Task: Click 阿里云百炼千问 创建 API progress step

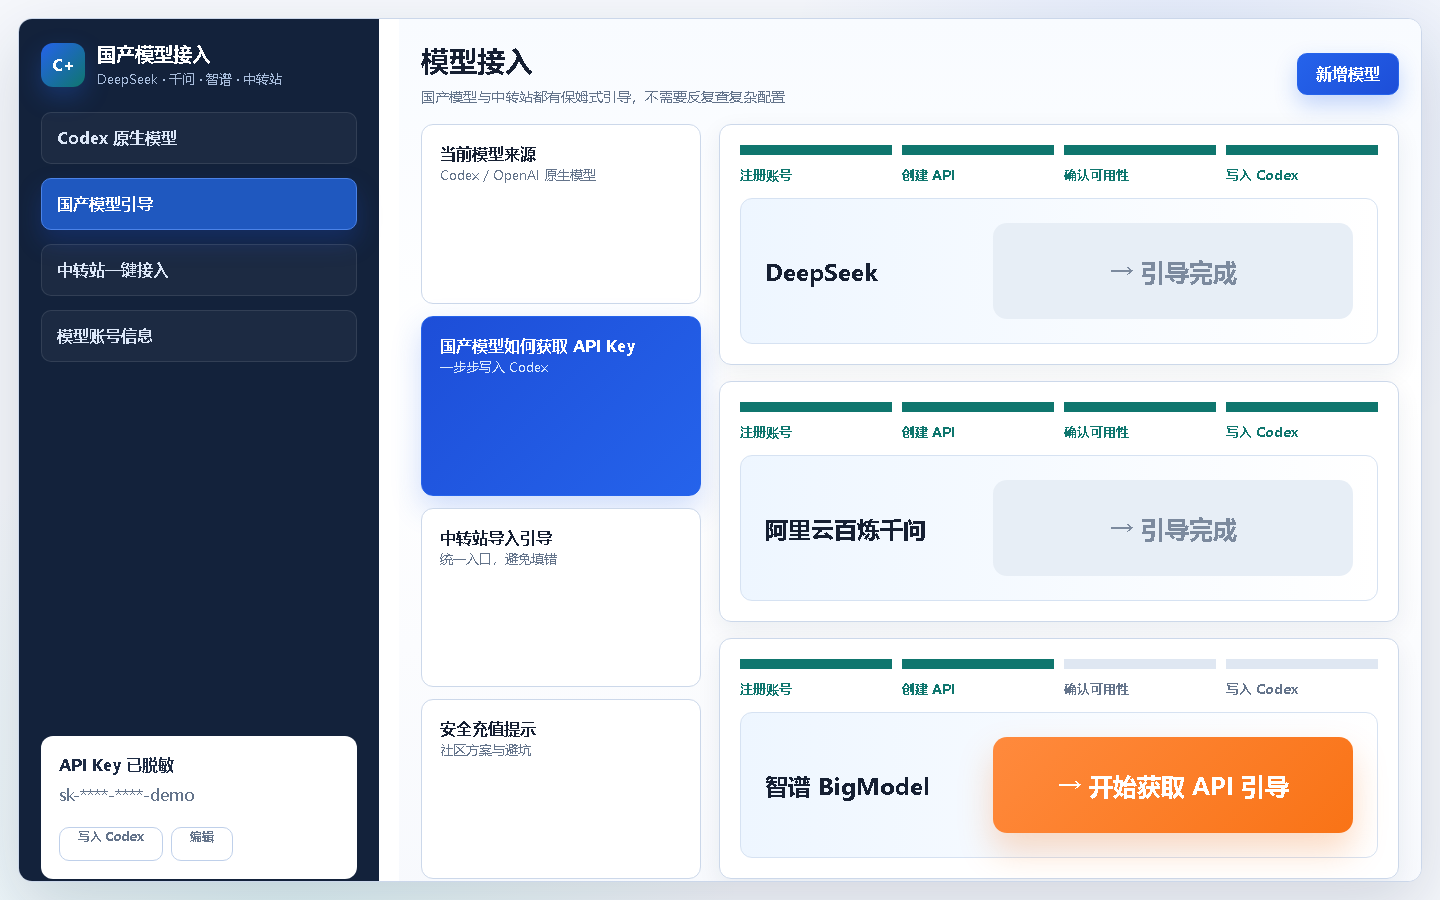Action: point(978,421)
